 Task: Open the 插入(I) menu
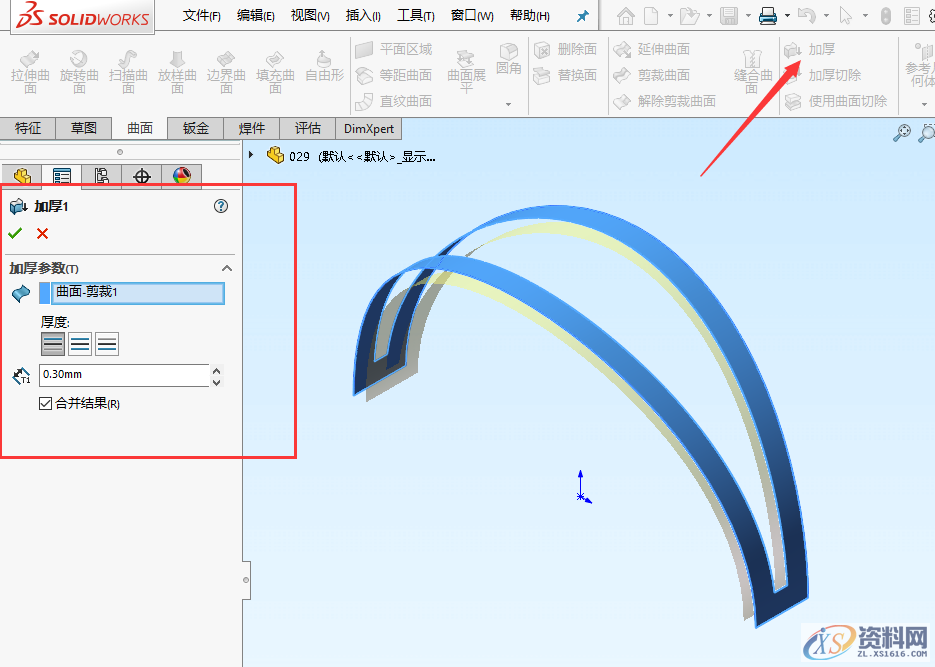coord(362,15)
